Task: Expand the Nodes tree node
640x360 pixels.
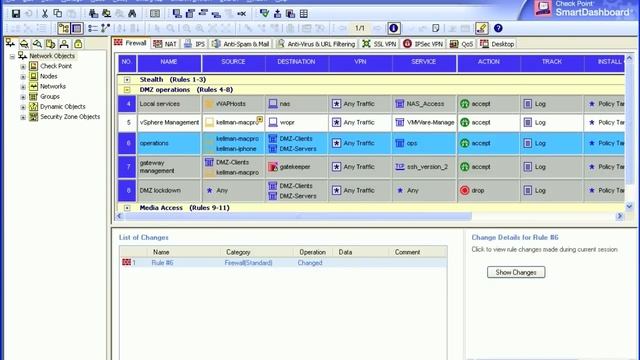Action: click(x=23, y=77)
